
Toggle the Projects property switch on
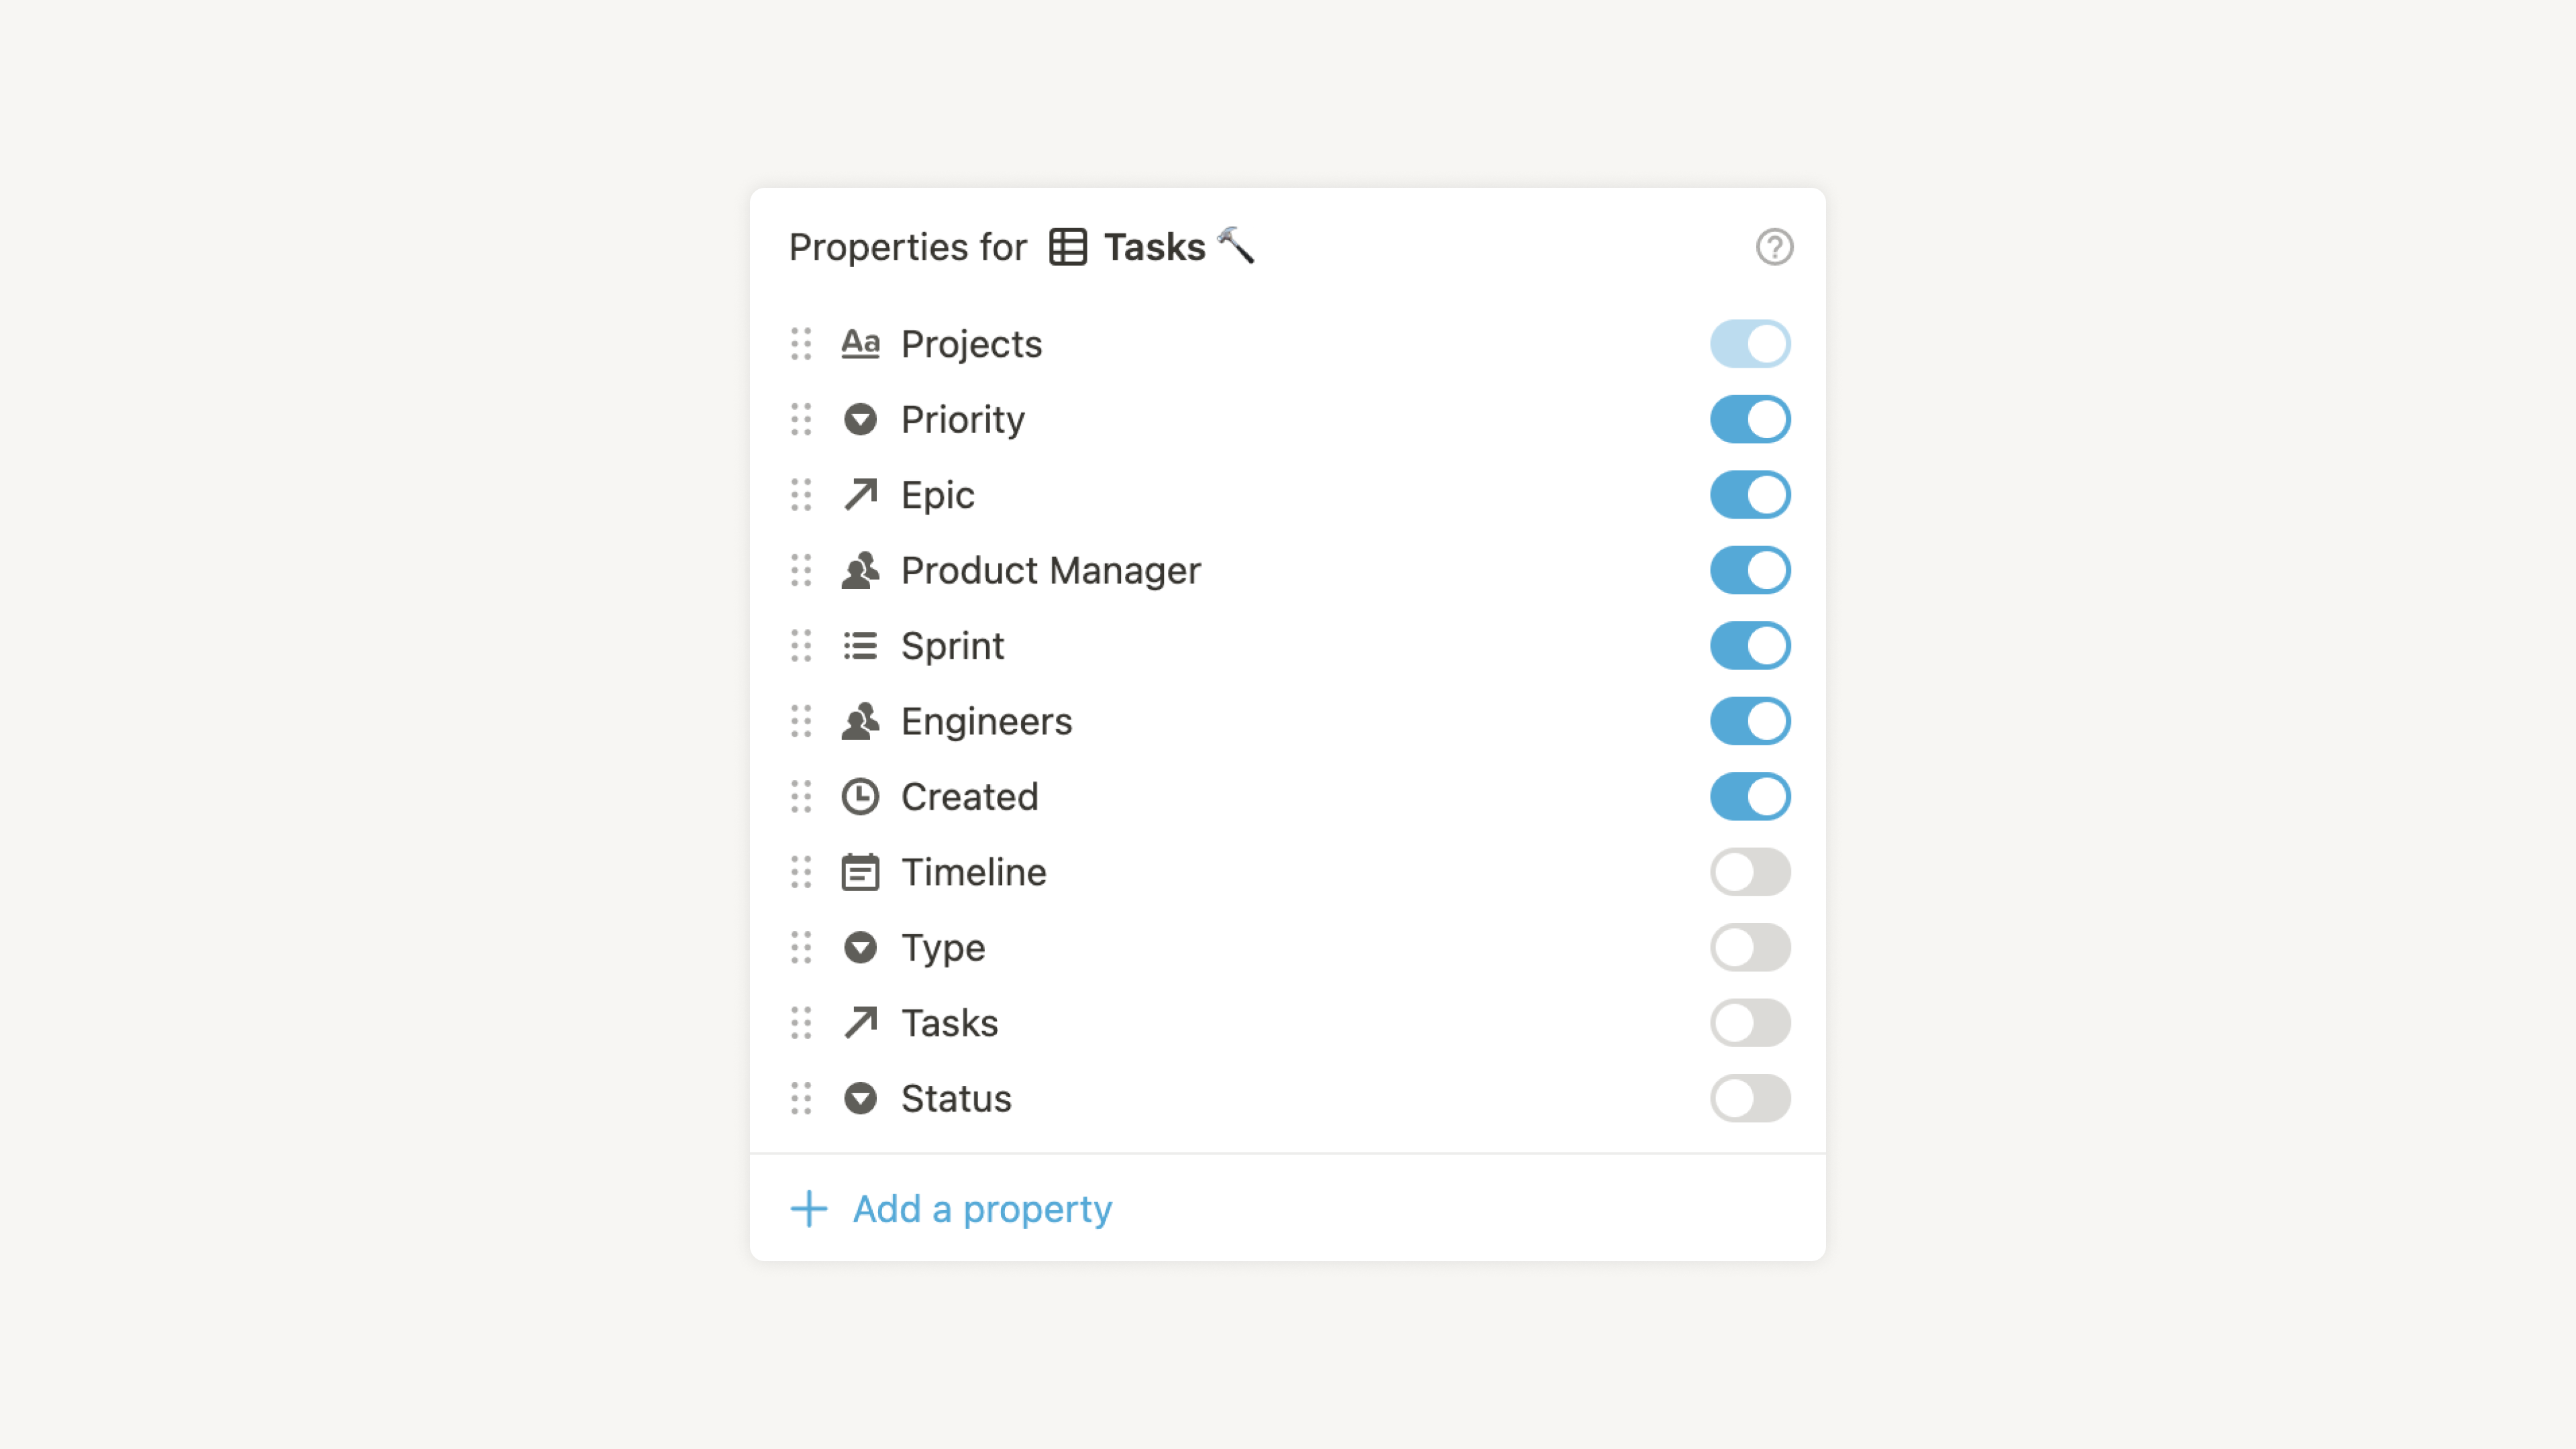coord(1750,343)
